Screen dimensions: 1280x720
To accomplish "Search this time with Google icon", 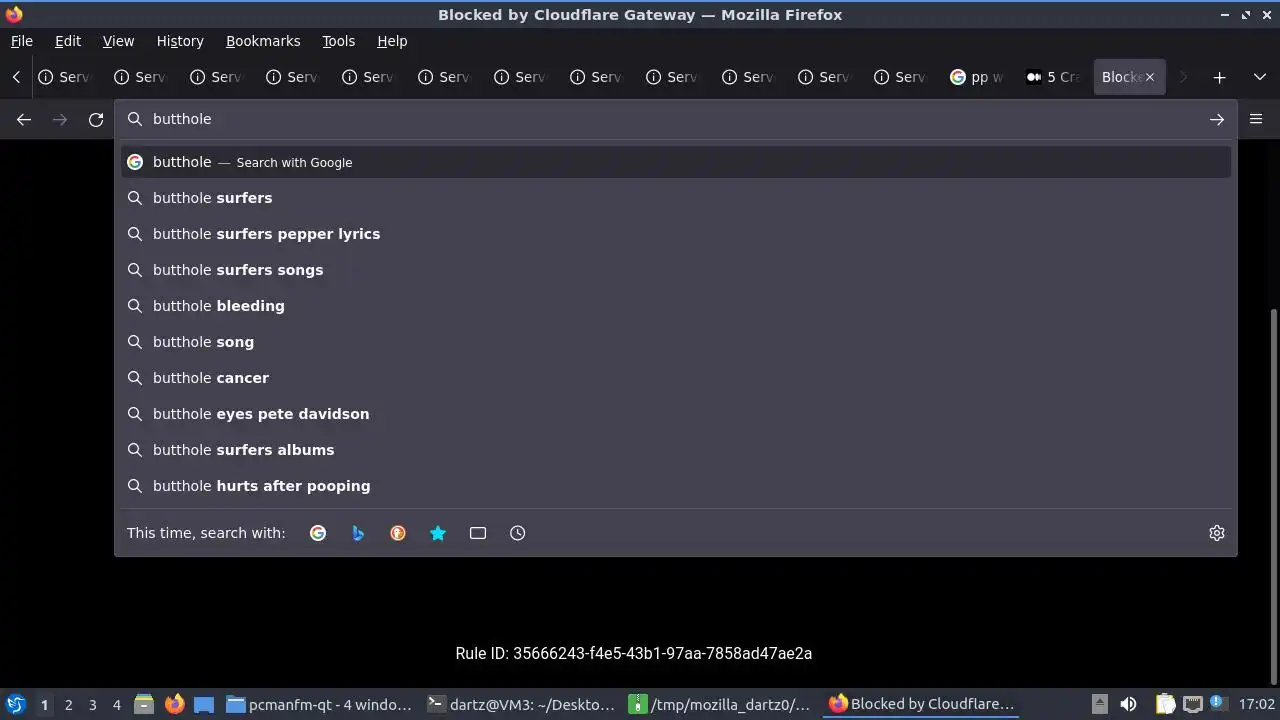I will (318, 533).
